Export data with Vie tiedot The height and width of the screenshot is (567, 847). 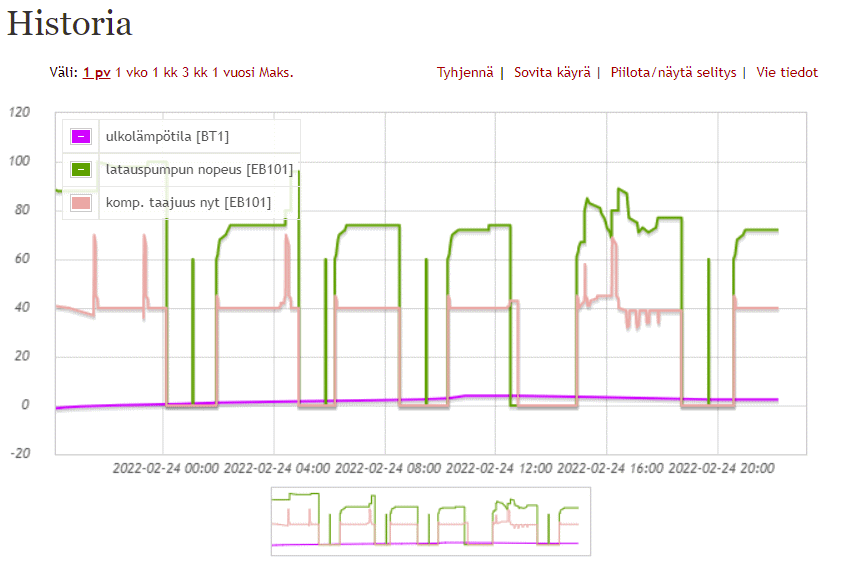click(787, 73)
